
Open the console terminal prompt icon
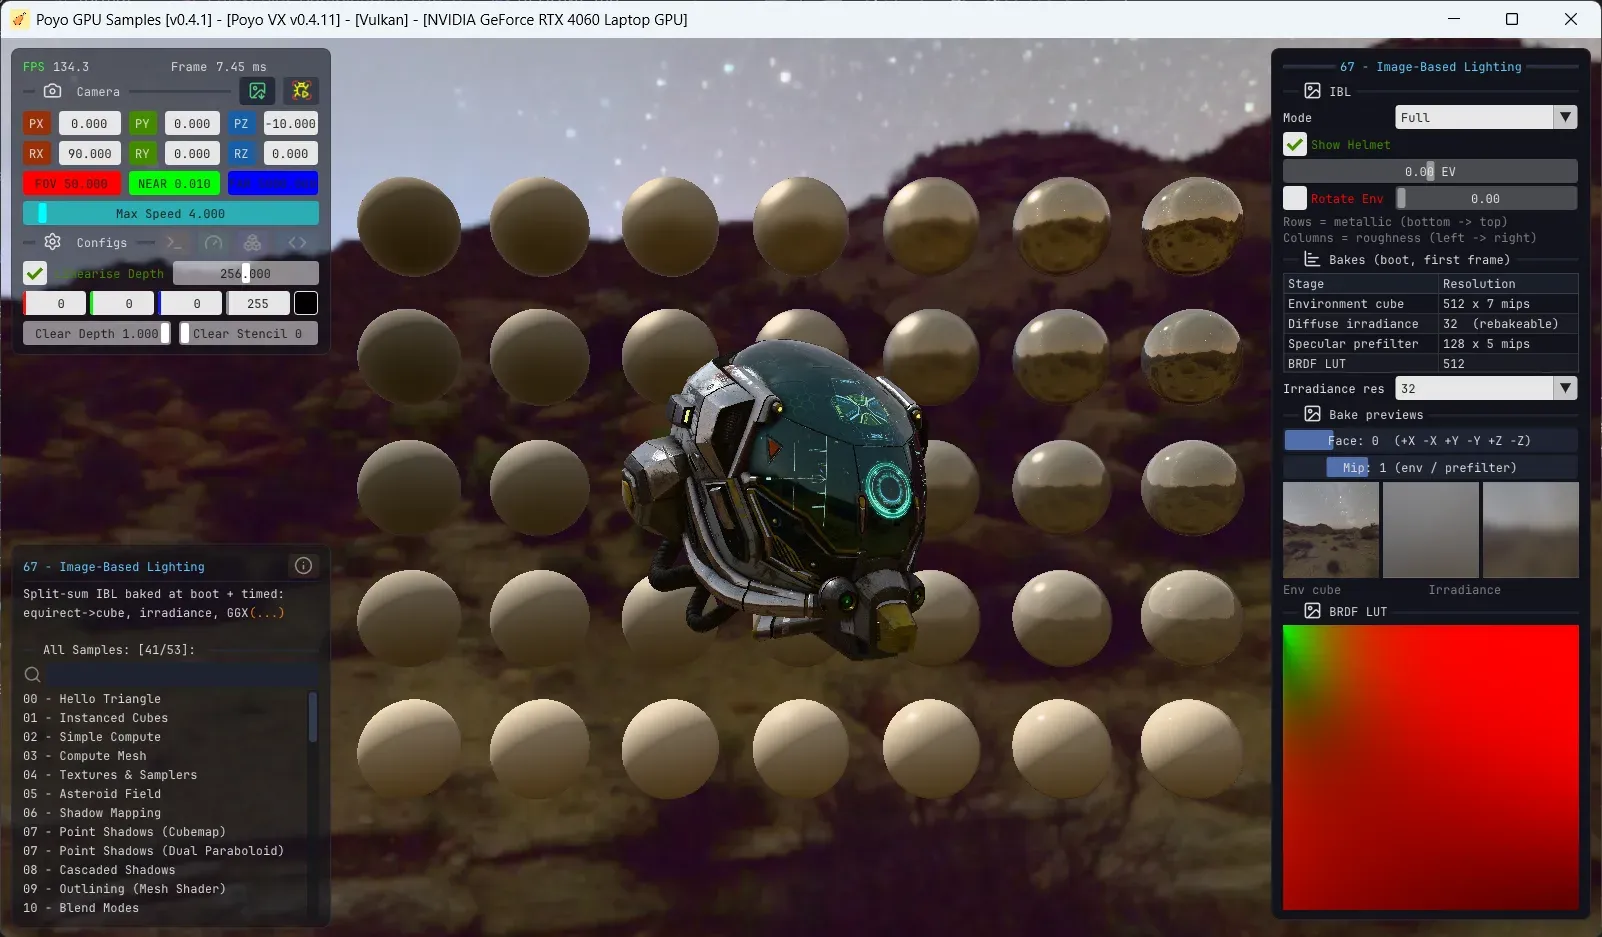point(174,242)
